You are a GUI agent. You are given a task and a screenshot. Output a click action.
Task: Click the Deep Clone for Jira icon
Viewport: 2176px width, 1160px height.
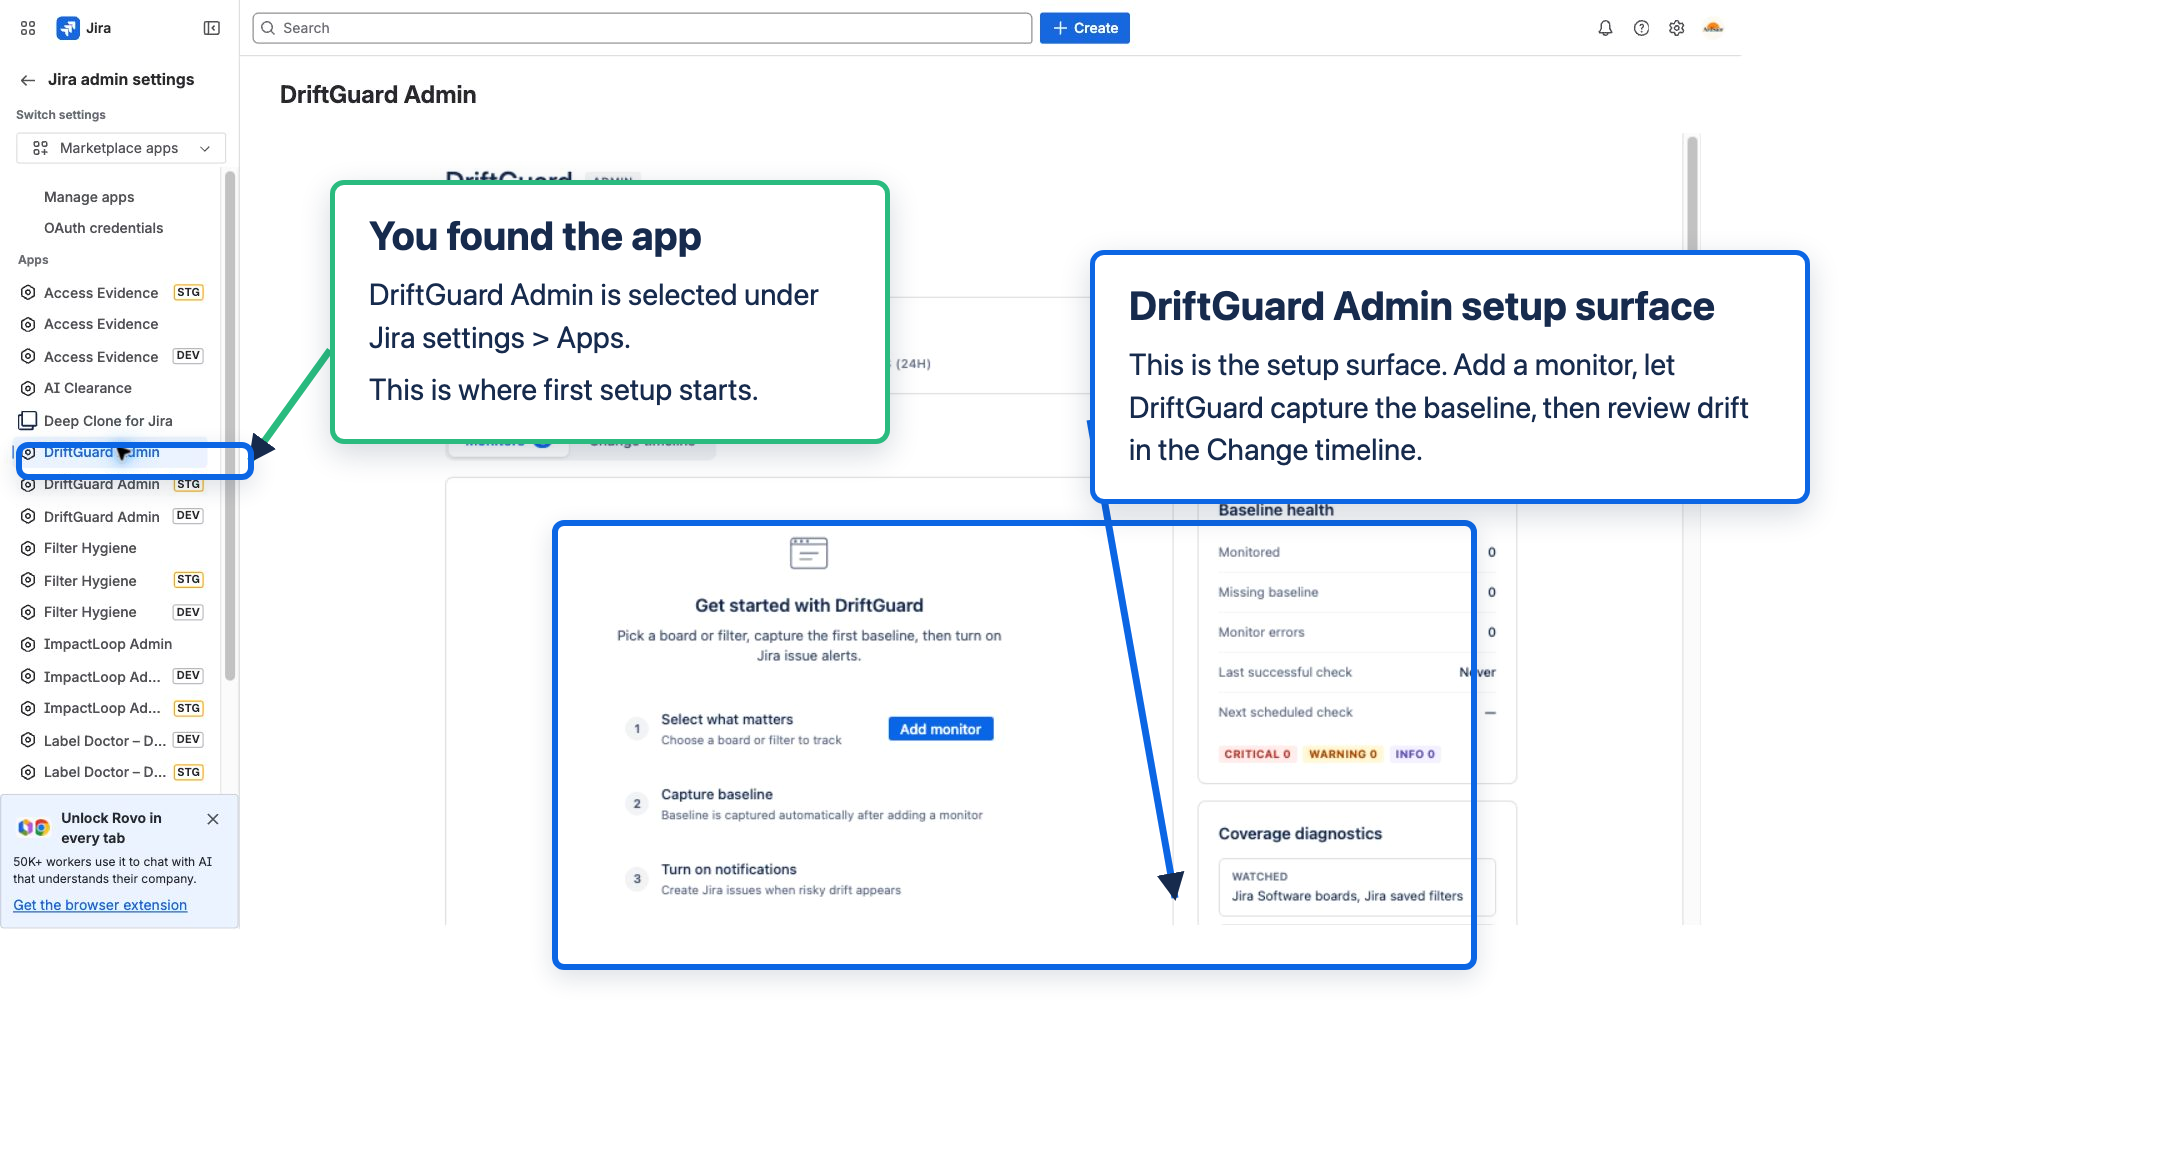[x=28, y=421]
